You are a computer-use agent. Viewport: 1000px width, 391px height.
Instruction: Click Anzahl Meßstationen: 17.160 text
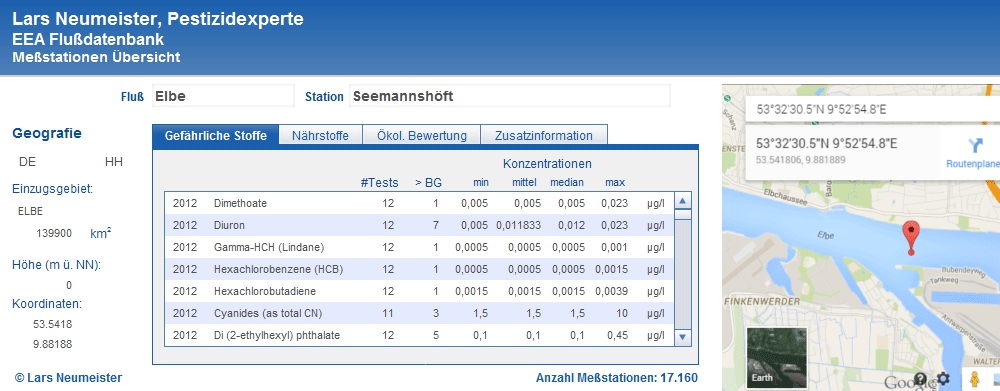click(x=617, y=378)
